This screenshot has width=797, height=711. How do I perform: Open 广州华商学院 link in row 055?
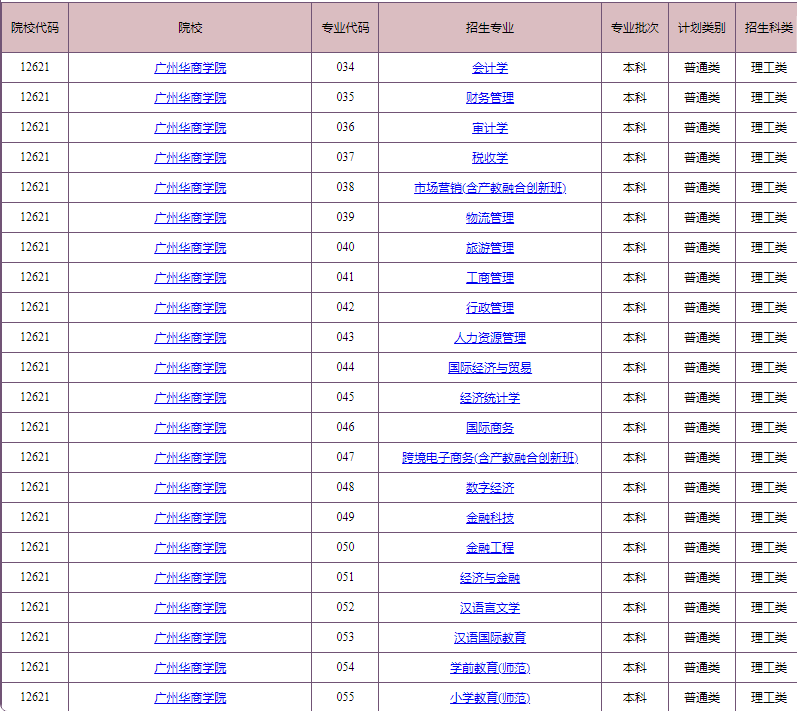(190, 697)
